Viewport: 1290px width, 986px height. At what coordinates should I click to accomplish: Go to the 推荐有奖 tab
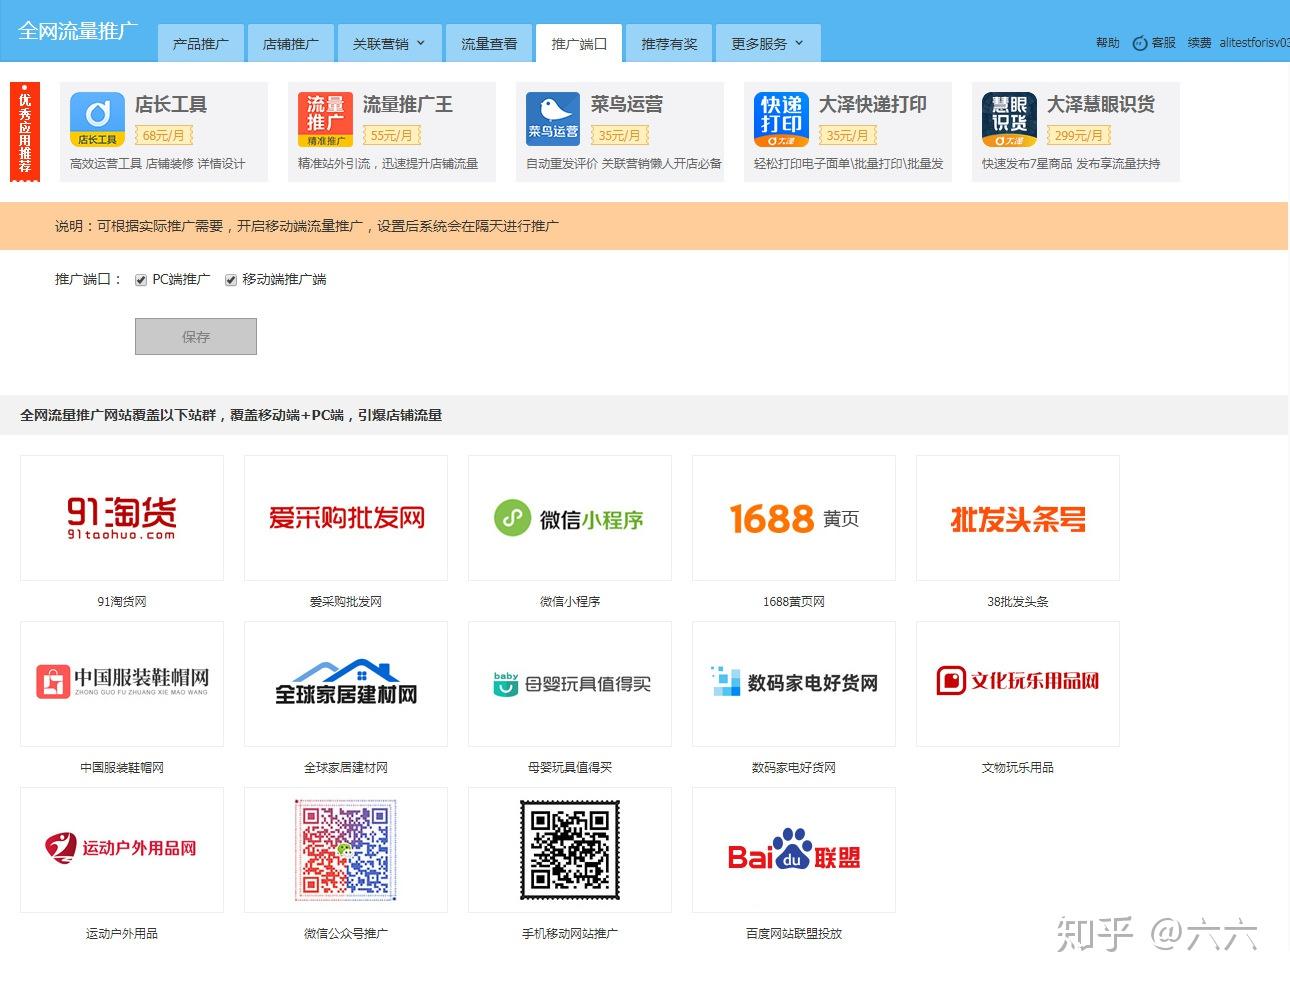(x=669, y=43)
